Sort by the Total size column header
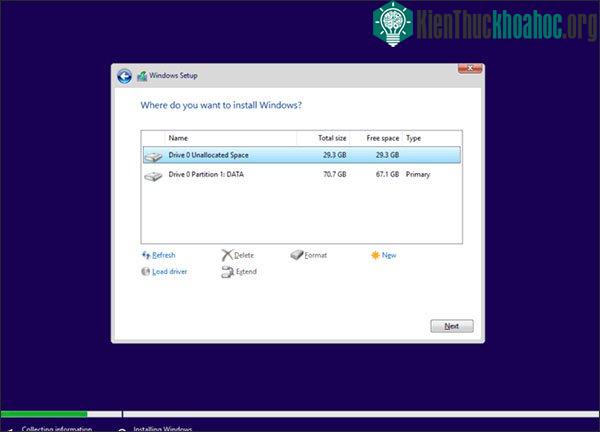Image resolution: width=600 pixels, height=432 pixels. (x=323, y=138)
